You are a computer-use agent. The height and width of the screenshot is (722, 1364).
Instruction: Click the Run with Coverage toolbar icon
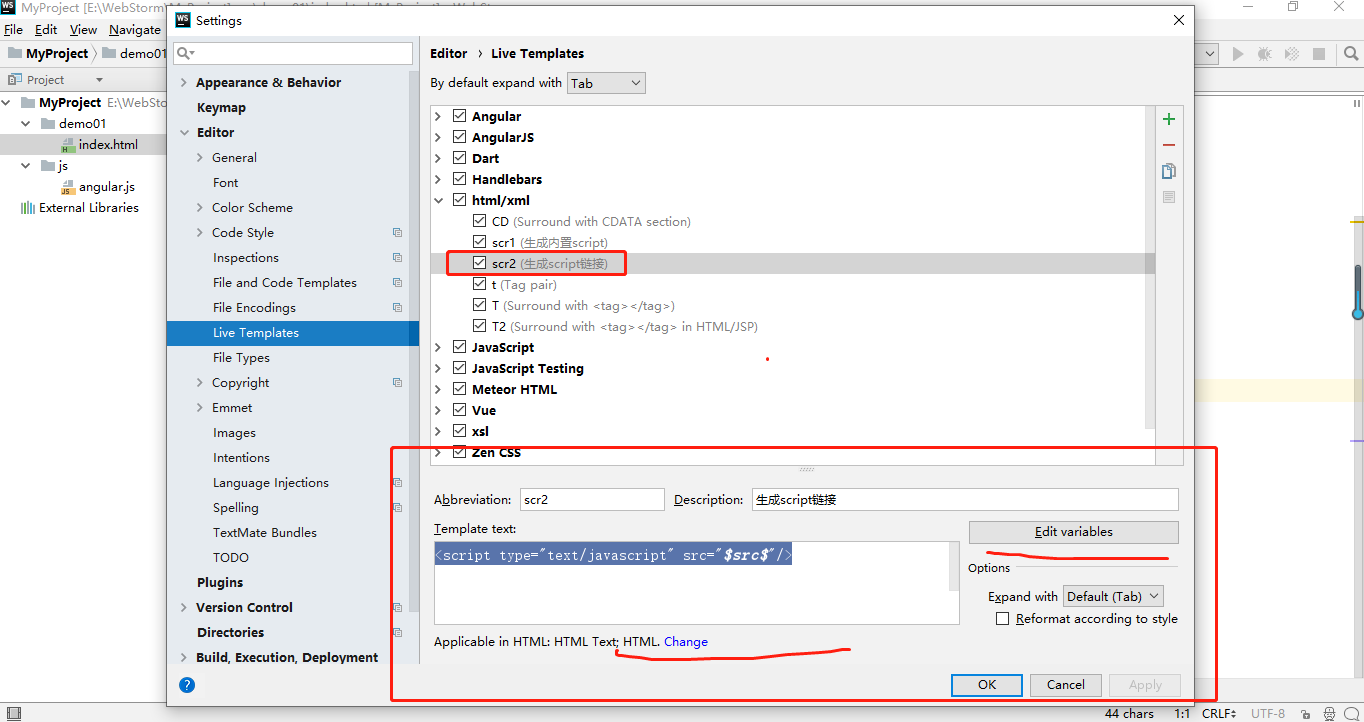pyautogui.click(x=1292, y=54)
